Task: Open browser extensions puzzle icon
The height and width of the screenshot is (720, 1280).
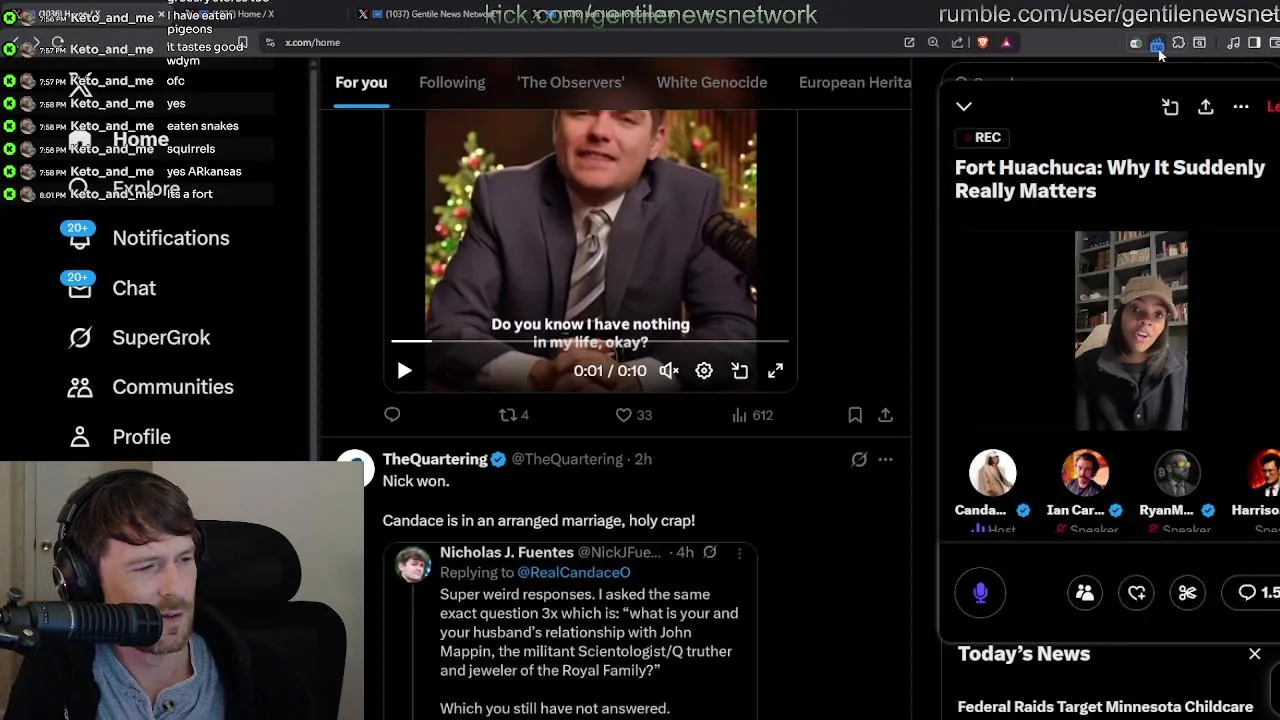Action: pyautogui.click(x=1178, y=43)
